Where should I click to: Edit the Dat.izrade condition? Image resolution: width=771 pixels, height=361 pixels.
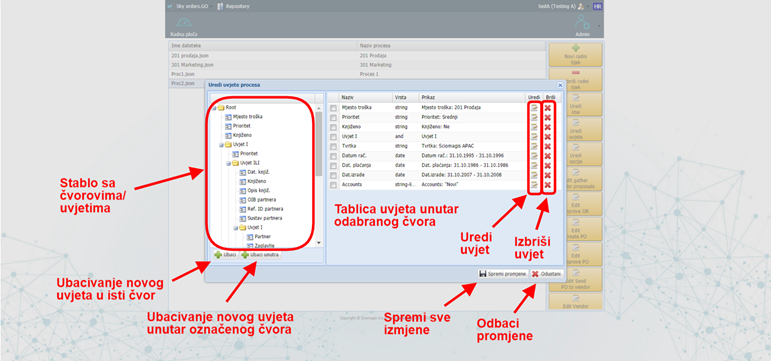[534, 175]
